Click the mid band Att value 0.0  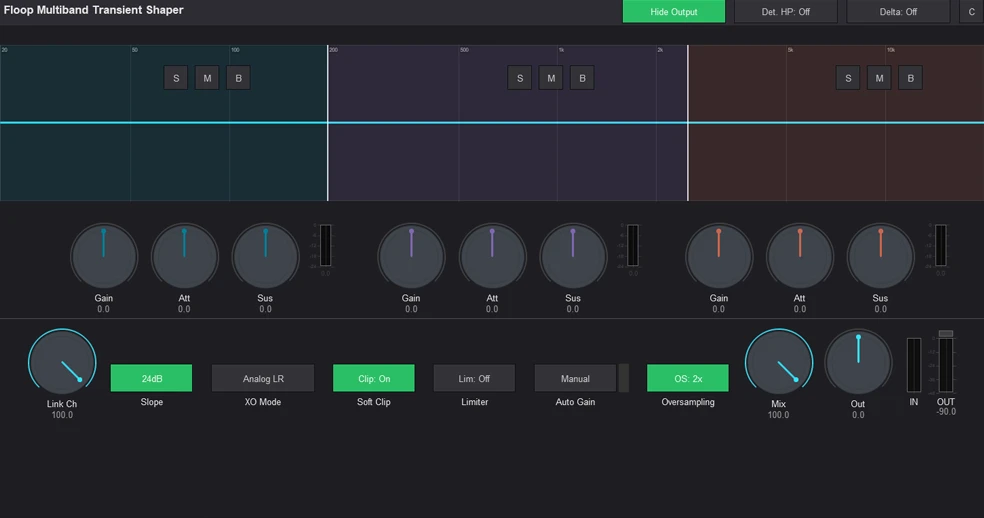point(492,309)
